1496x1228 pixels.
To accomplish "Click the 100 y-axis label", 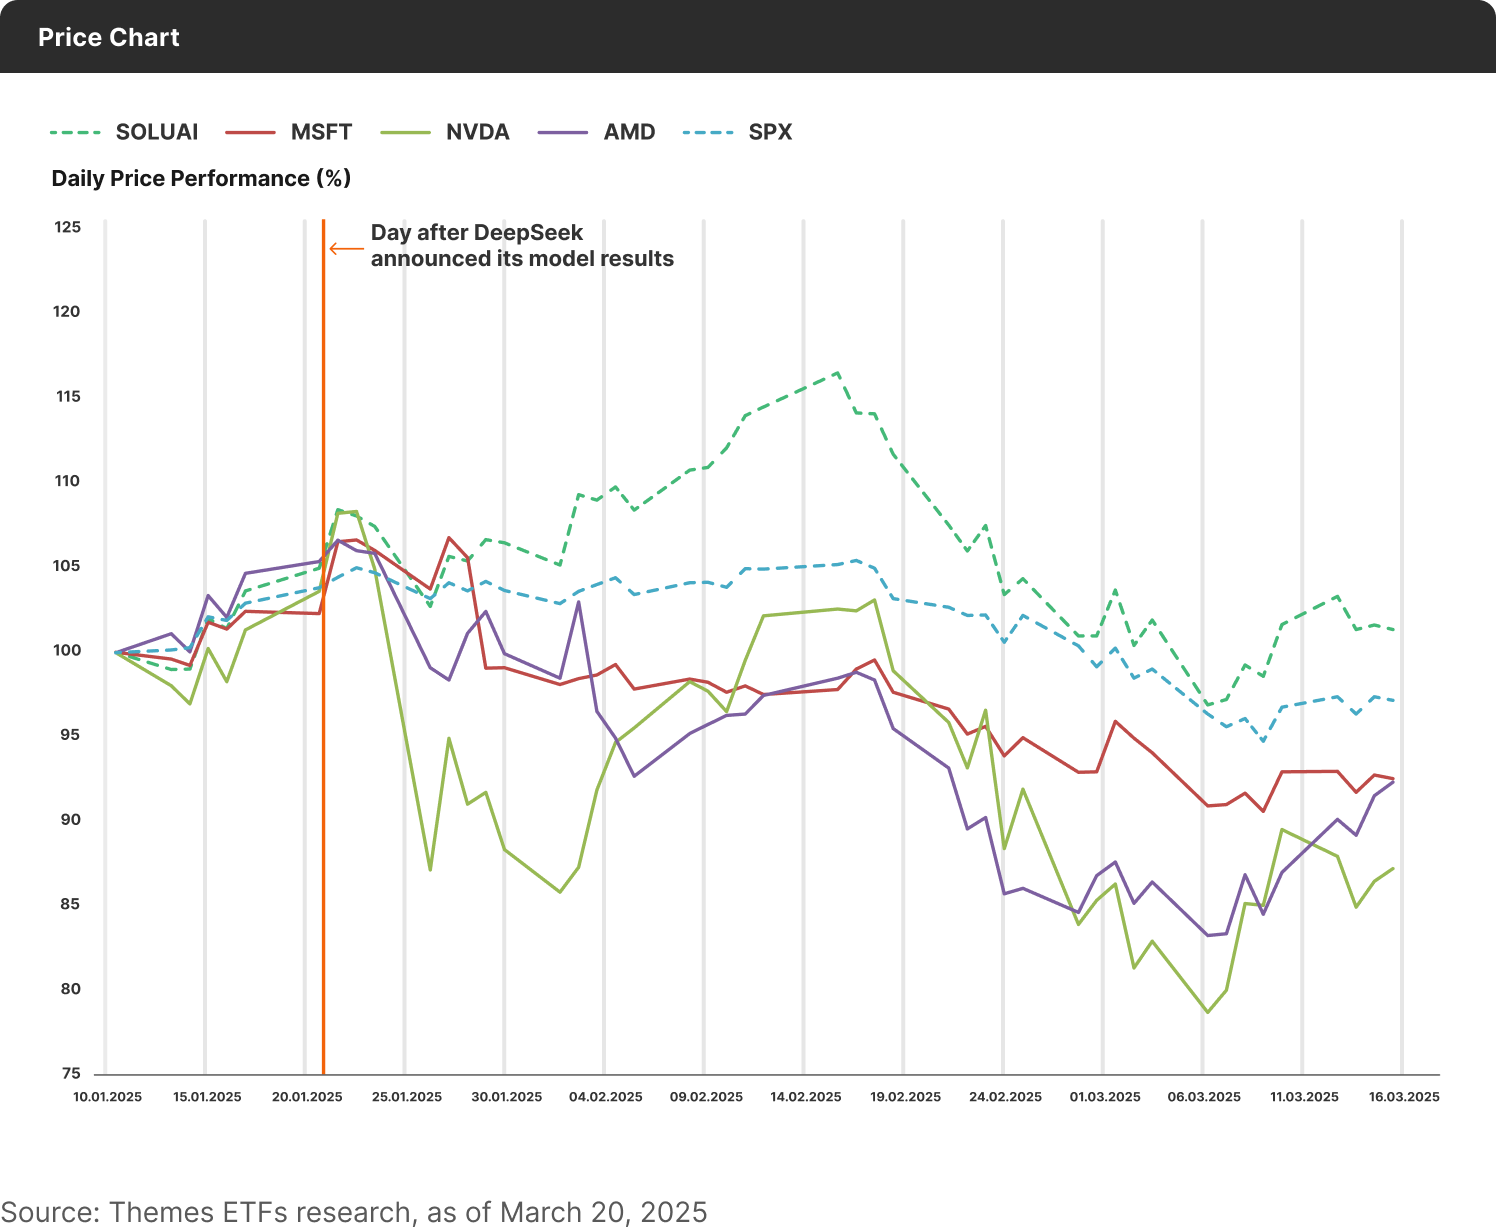I will pos(67,651).
